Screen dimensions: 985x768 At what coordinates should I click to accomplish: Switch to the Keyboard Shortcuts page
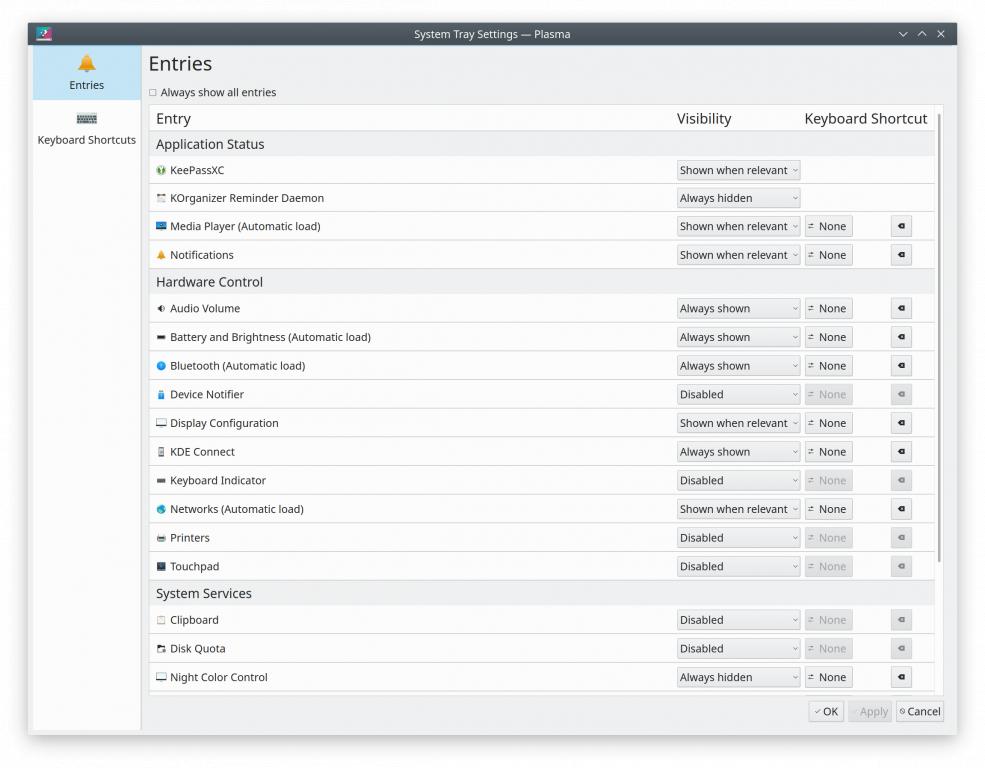click(87, 128)
